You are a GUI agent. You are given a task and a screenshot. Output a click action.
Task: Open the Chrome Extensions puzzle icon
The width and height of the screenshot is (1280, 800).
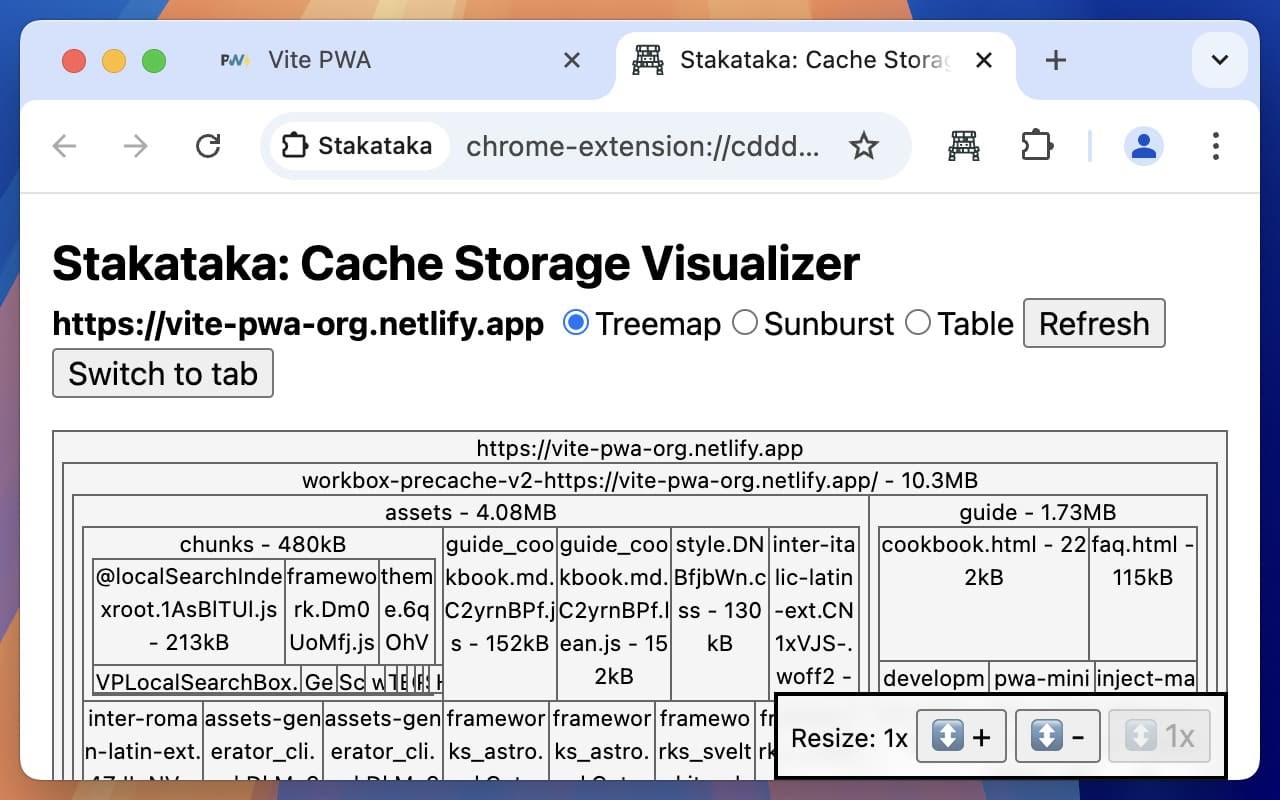coord(1037,147)
